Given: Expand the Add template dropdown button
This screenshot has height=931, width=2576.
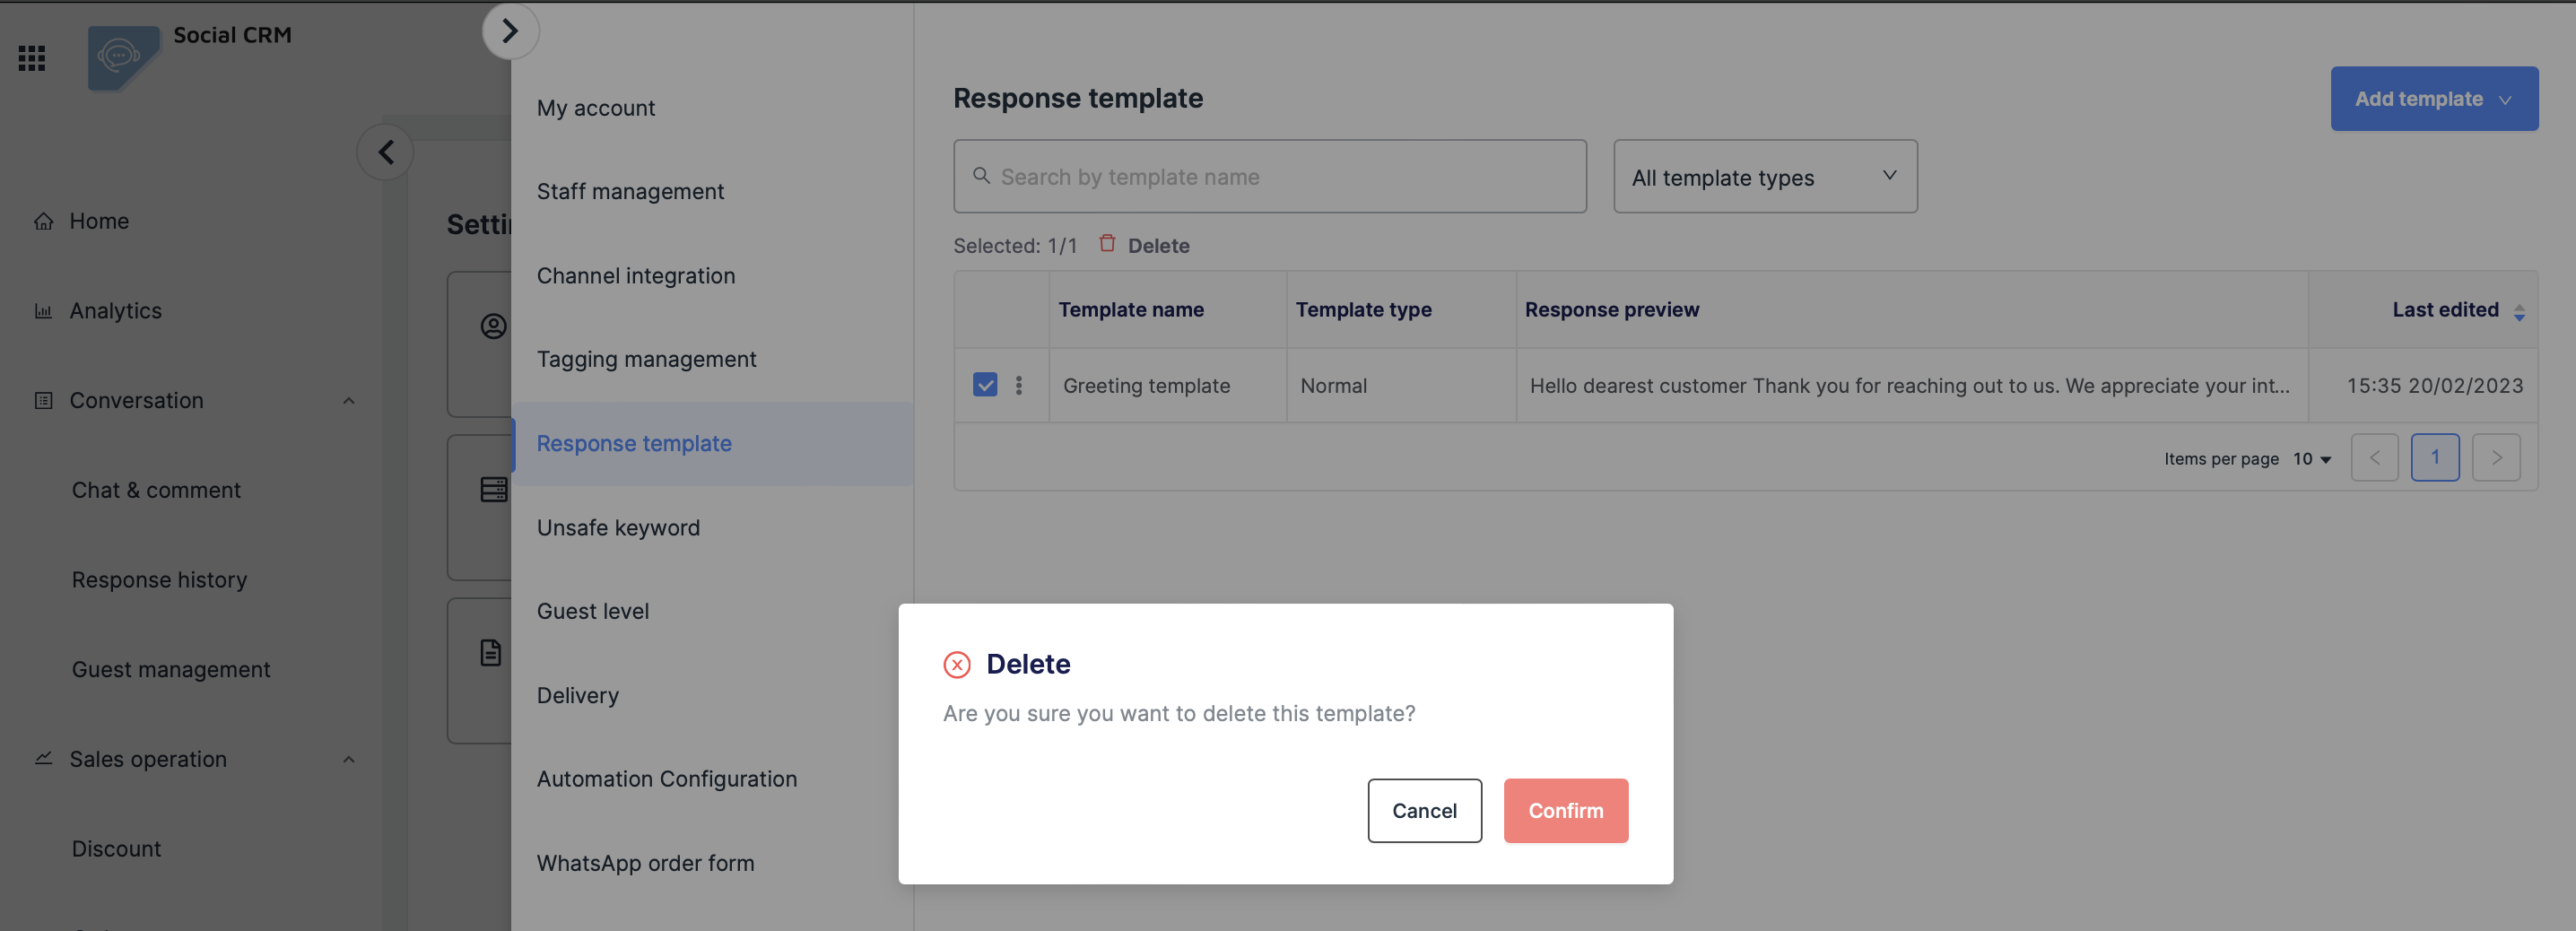Looking at the screenshot, I should coord(2433,99).
